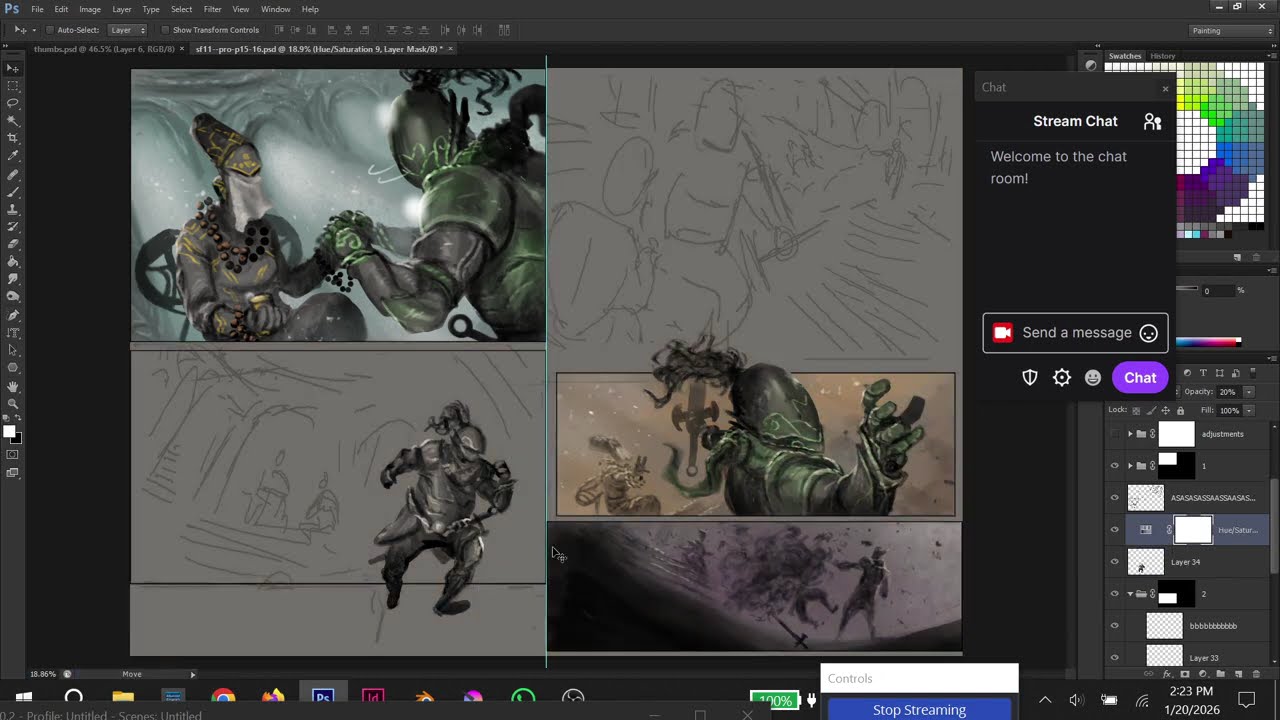Select the Brush tool
The image size is (1280, 720).
pyautogui.click(x=13, y=191)
